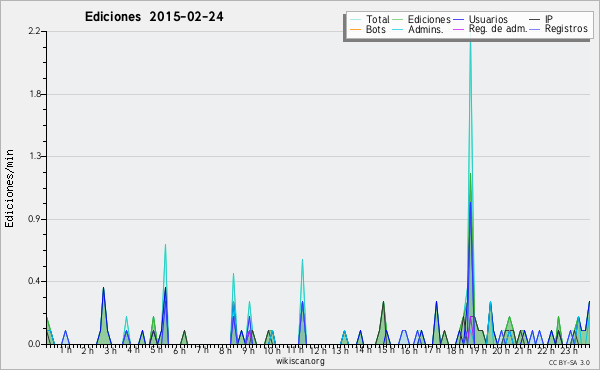
Task: Click the Total legend color swatch
Action: [355, 19]
